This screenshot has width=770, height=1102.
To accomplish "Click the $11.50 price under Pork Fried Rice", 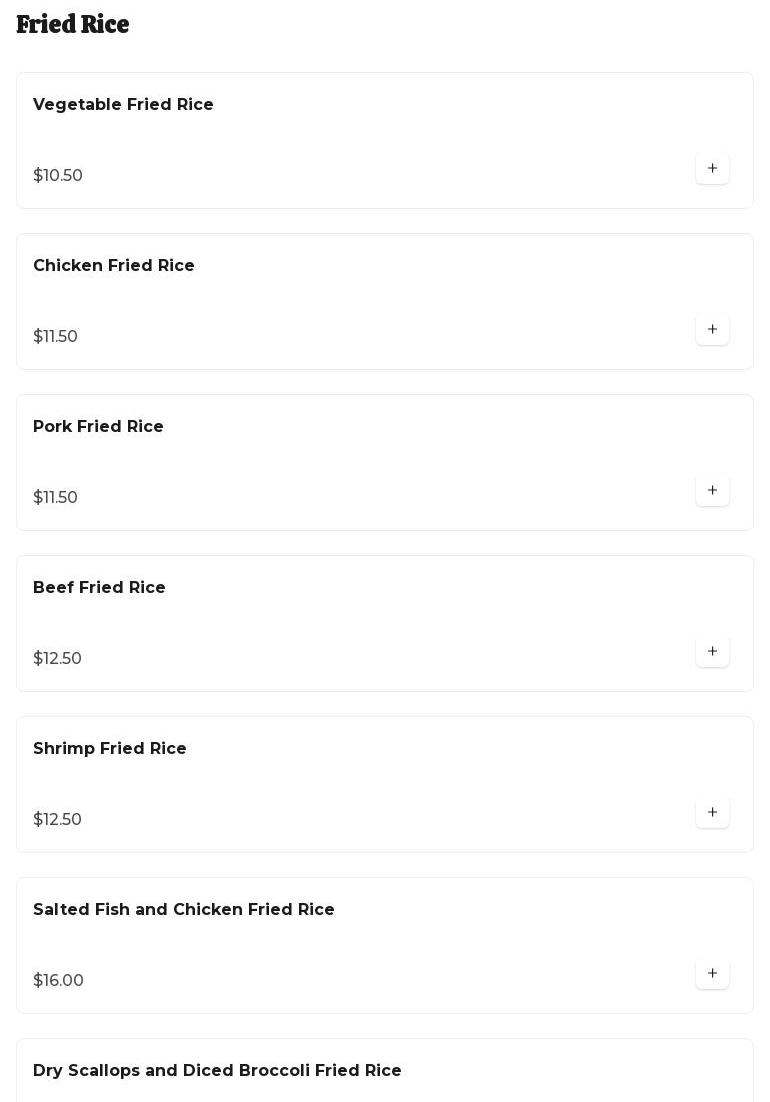I will [55, 498].
